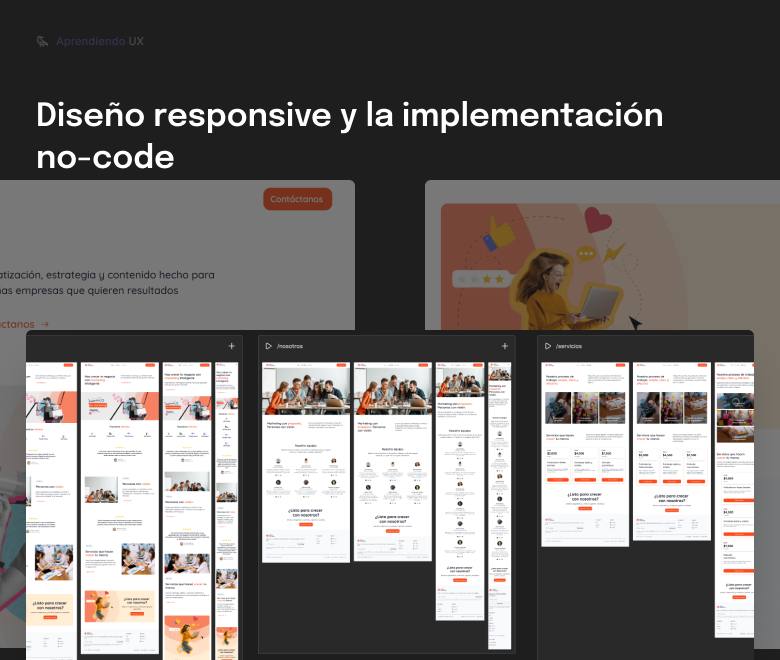Image resolution: width=780 pixels, height=660 pixels.
Task: Click the plus icon in the /nosotros panel
Action: [x=505, y=346]
